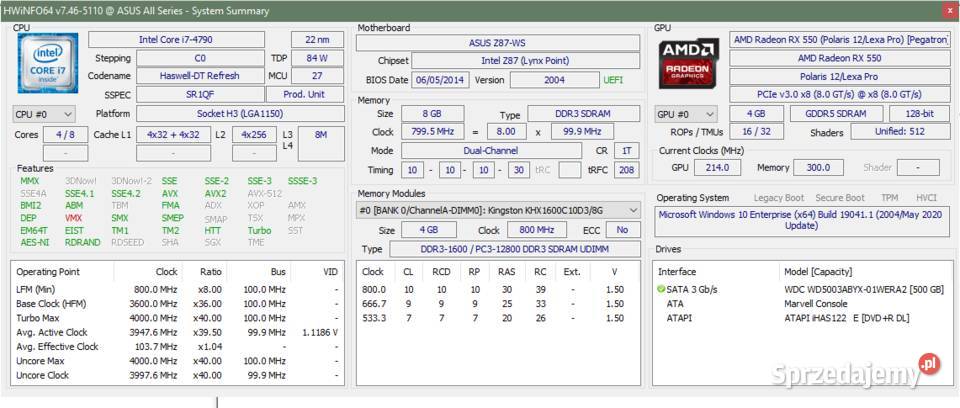Expand the memory module Kingston KHX1600C10D3/8G dropdown
Viewport: 960px width, 408px height.
click(x=498, y=210)
